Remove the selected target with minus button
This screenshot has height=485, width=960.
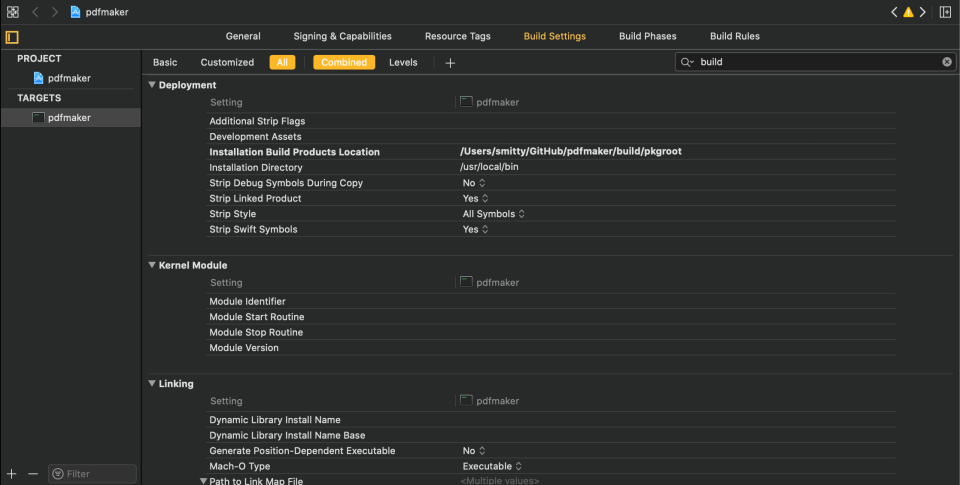click(32, 473)
